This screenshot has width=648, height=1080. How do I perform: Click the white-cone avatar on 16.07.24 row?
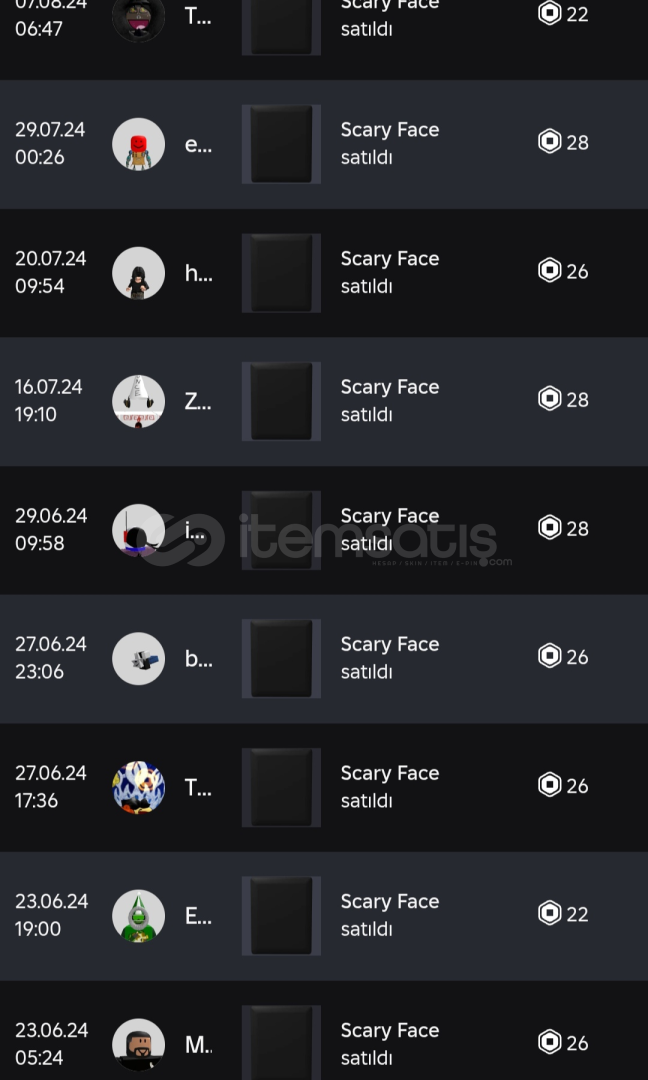point(138,401)
